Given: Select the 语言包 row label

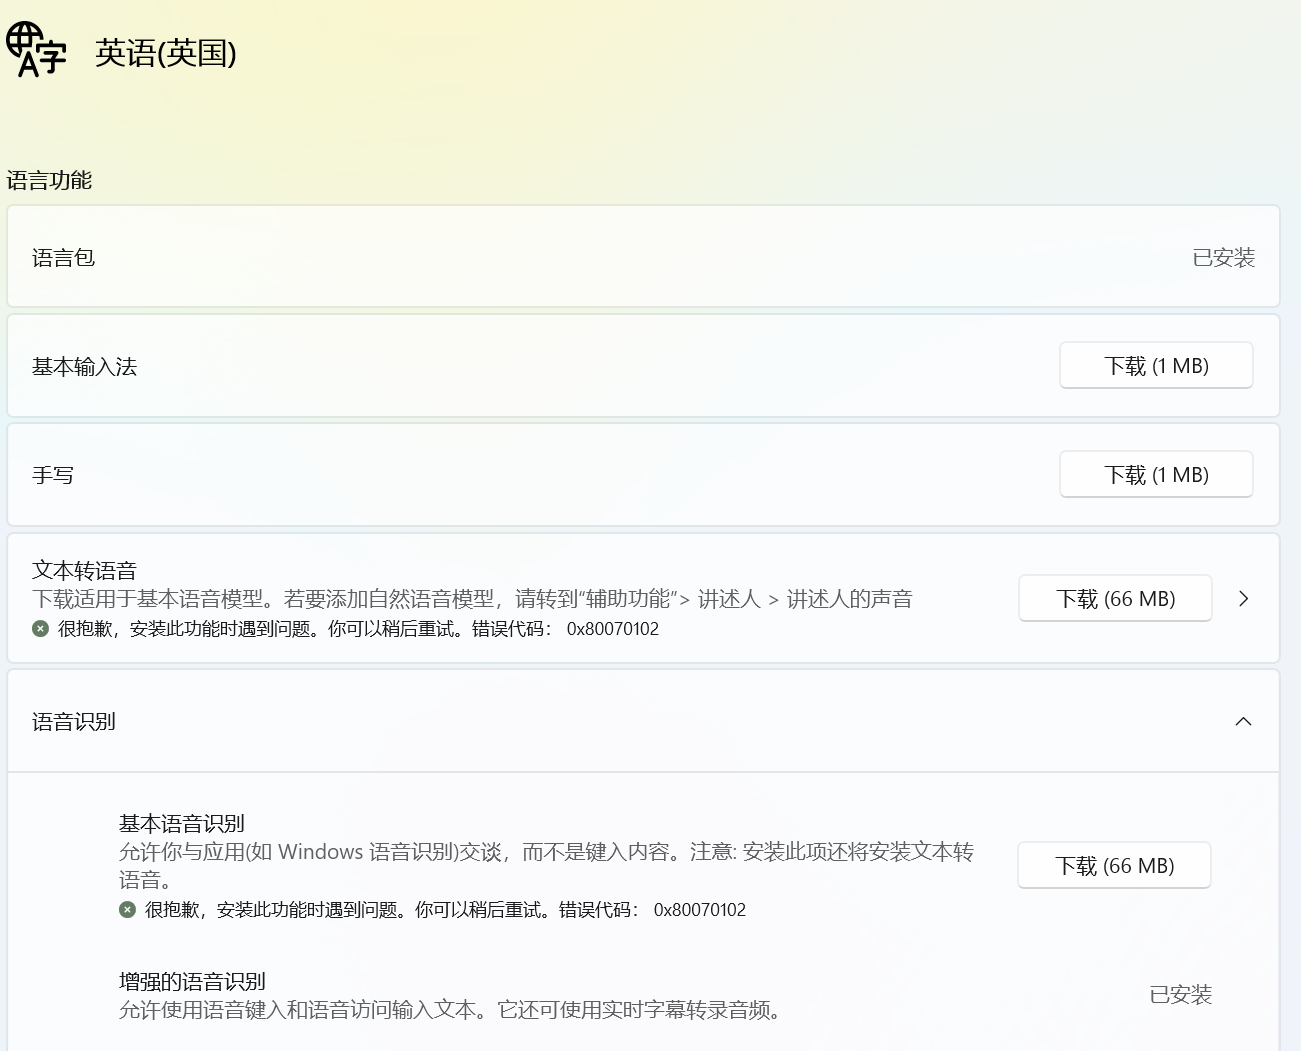Looking at the screenshot, I should coord(64,258).
